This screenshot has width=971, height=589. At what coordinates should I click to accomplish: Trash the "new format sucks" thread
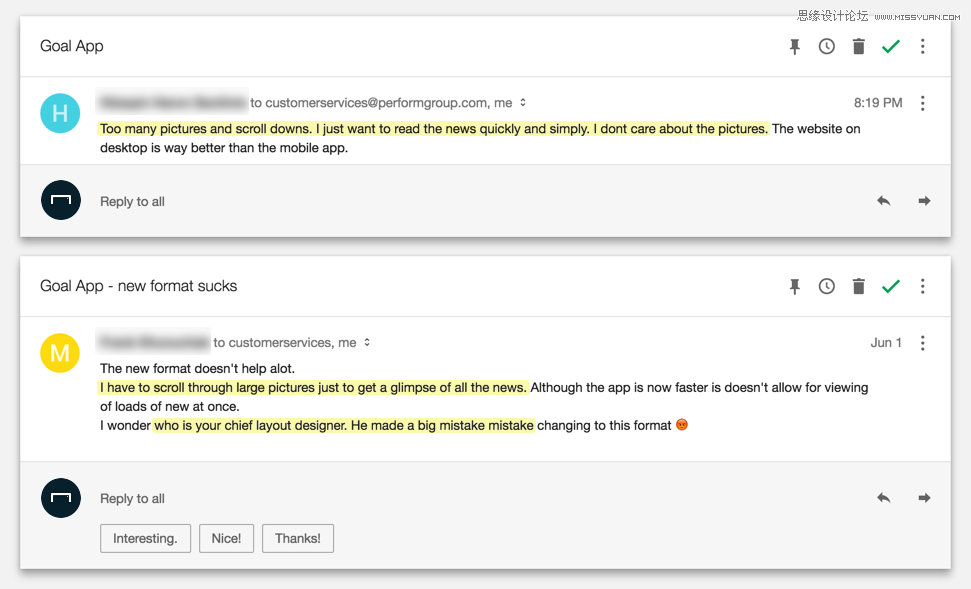[x=858, y=286]
